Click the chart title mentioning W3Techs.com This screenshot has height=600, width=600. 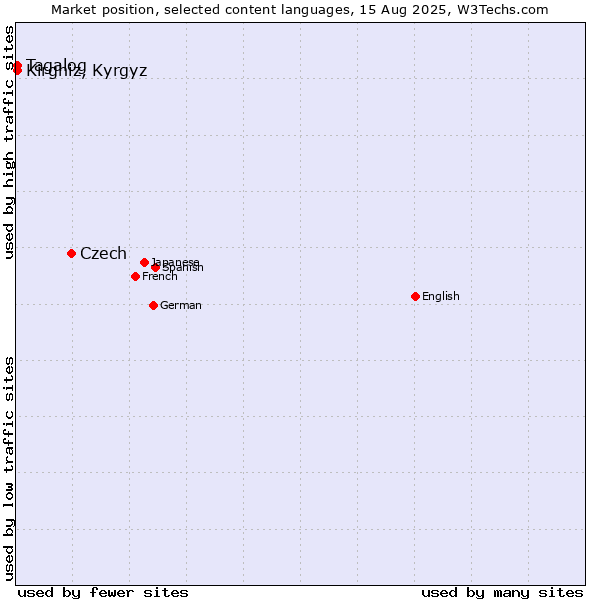pyautogui.click(x=300, y=10)
